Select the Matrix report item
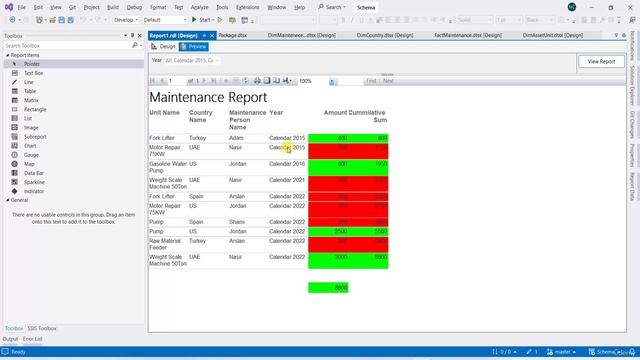This screenshot has height=360, width=640. (x=73, y=100)
